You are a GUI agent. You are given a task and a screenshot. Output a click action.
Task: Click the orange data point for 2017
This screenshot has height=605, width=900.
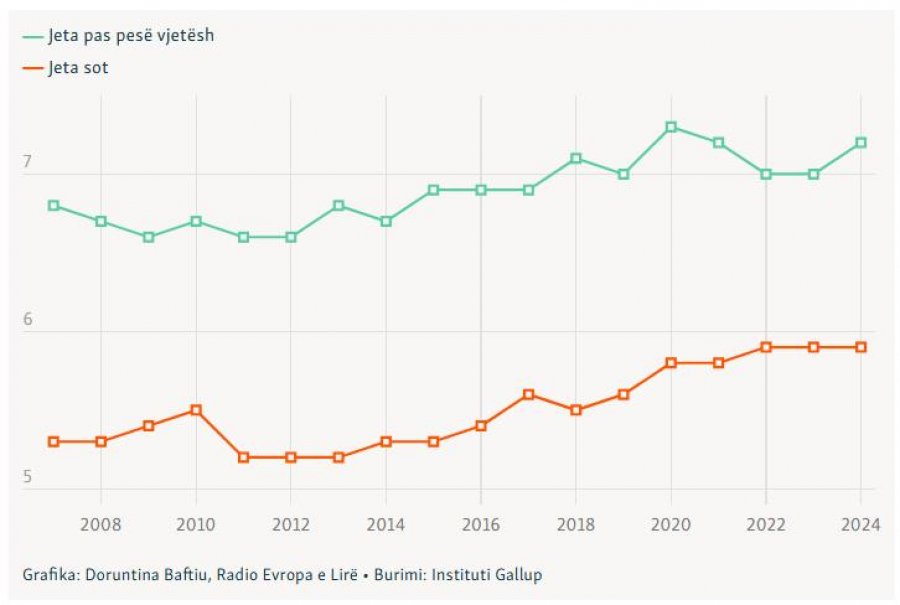(528, 394)
